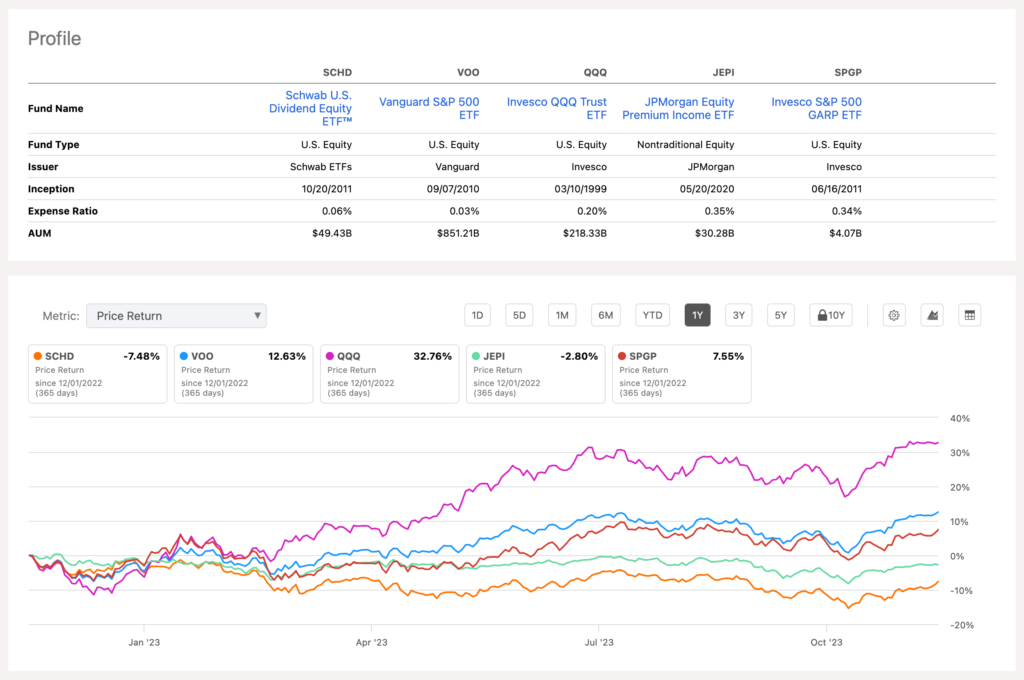The height and width of the screenshot is (680, 1024).
Task: Click the SCHD column header
Action: pos(337,73)
